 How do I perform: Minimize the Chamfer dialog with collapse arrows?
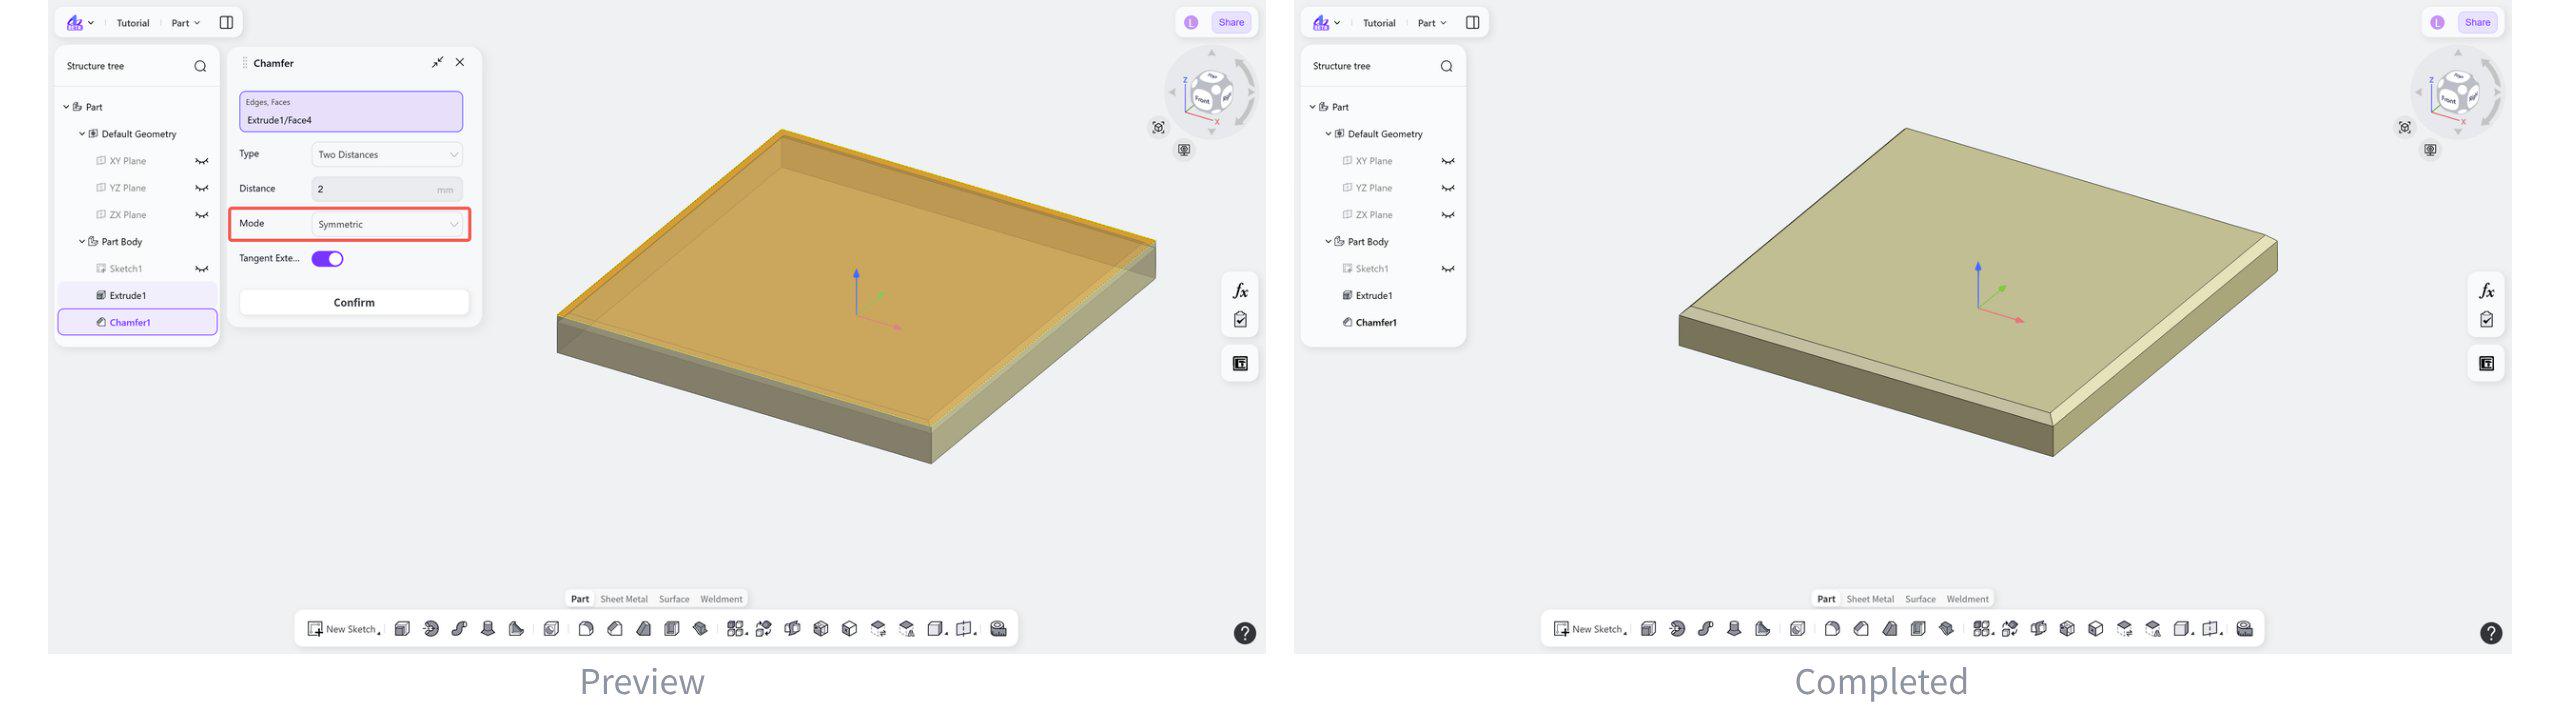437,62
